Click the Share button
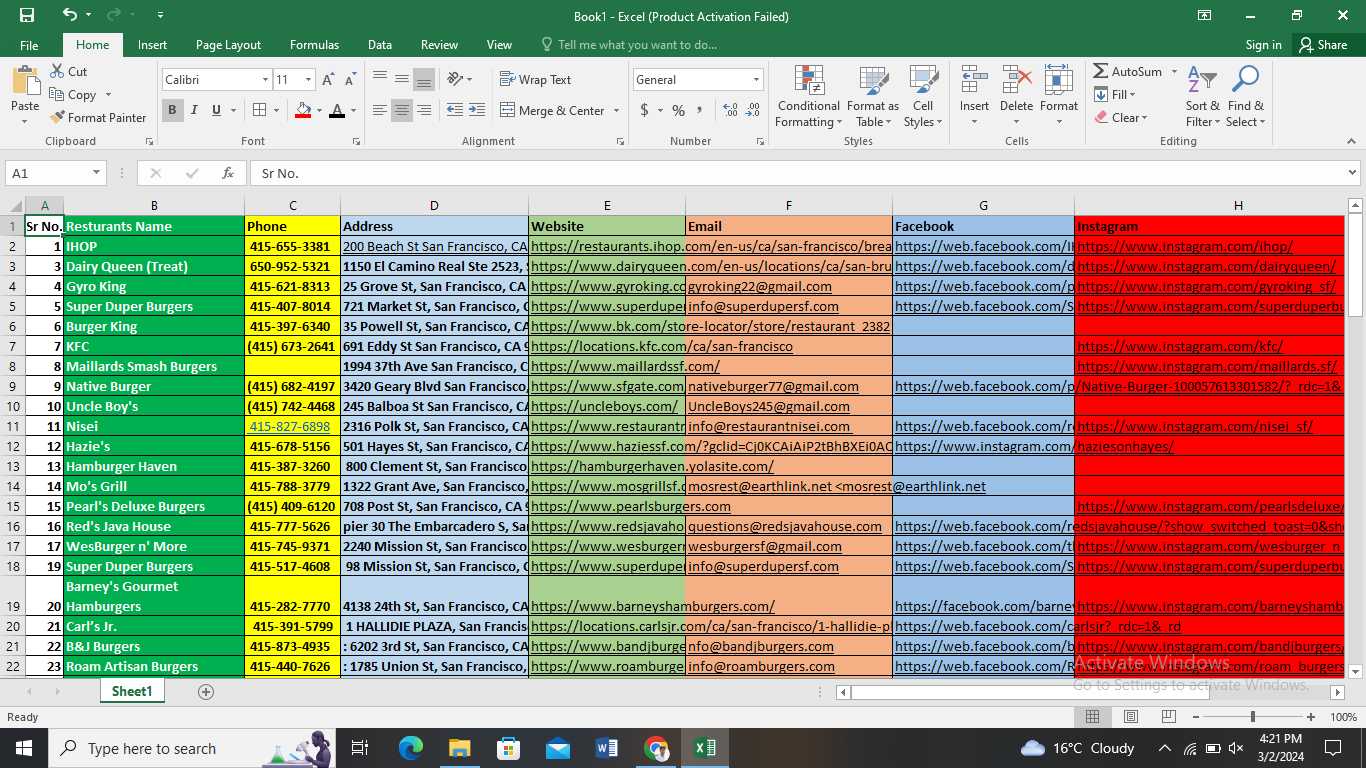The width and height of the screenshot is (1366, 768). pyautogui.click(x=1322, y=45)
